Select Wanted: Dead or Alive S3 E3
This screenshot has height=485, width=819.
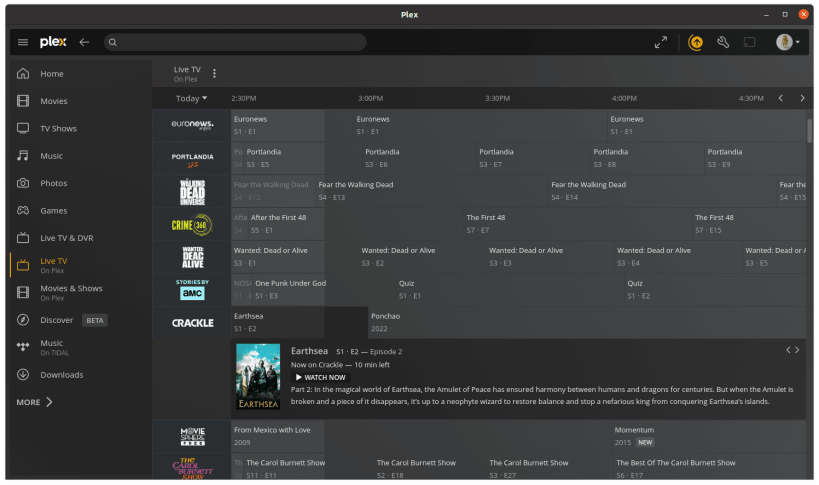click(550, 257)
